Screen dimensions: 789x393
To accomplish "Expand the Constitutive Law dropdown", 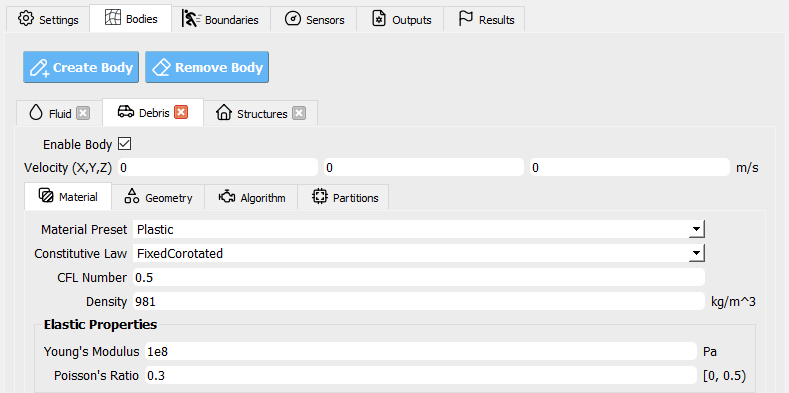I will click(419, 253).
